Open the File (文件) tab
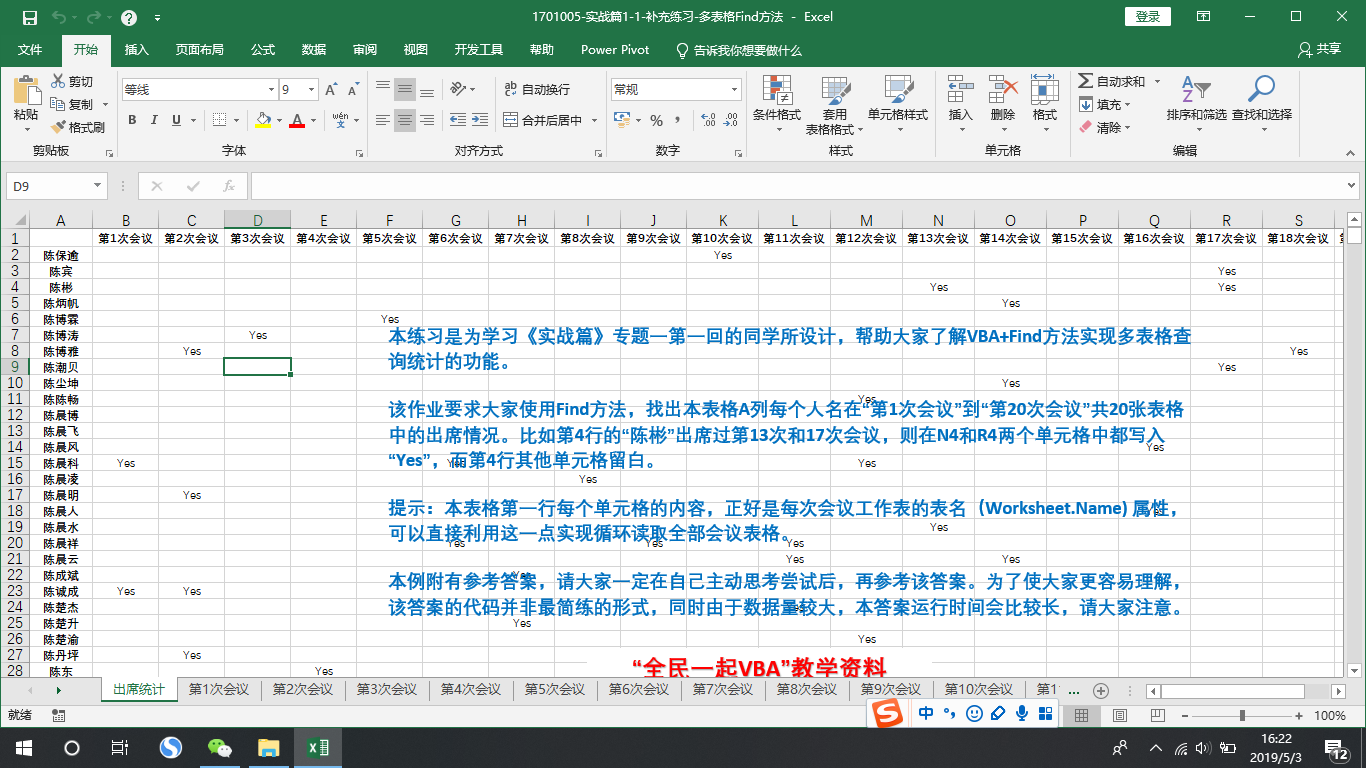 [30, 50]
